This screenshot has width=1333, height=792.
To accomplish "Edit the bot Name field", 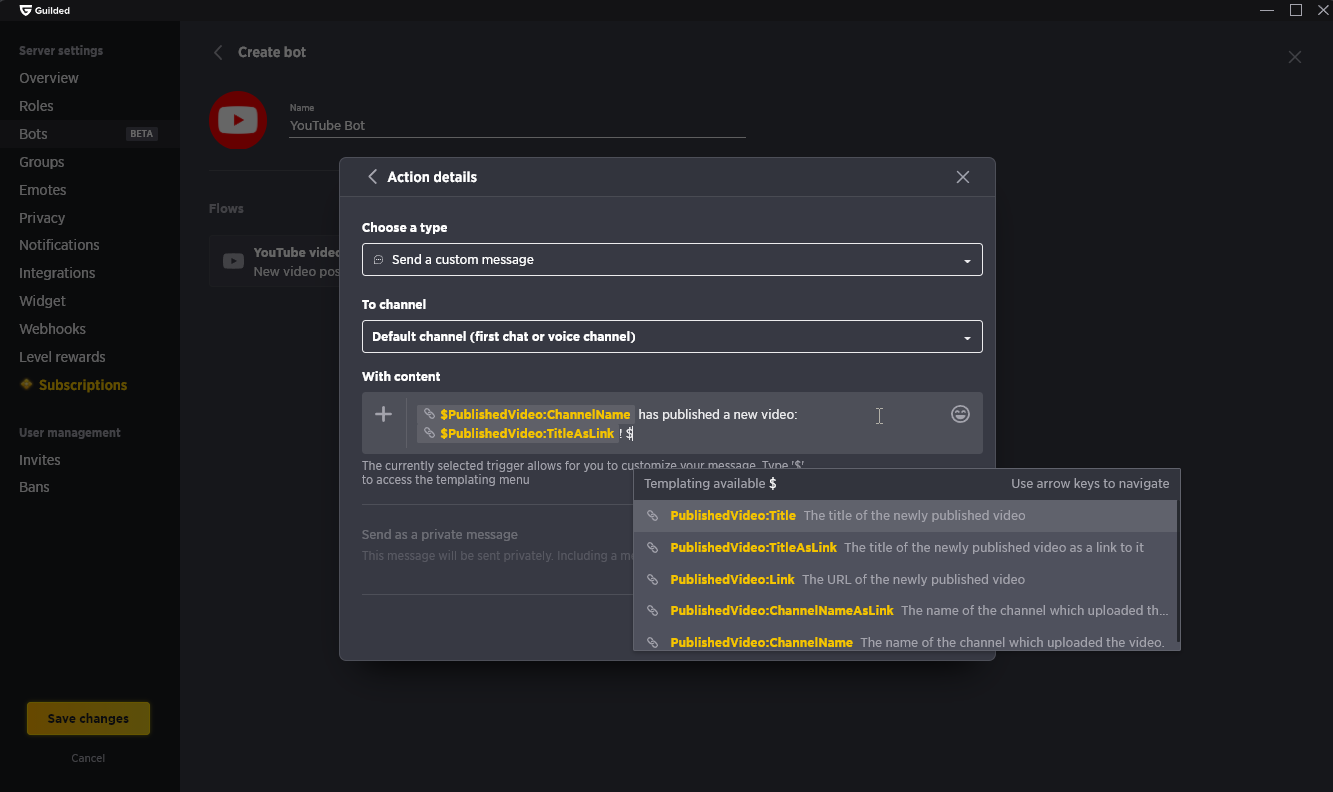I will coord(517,126).
